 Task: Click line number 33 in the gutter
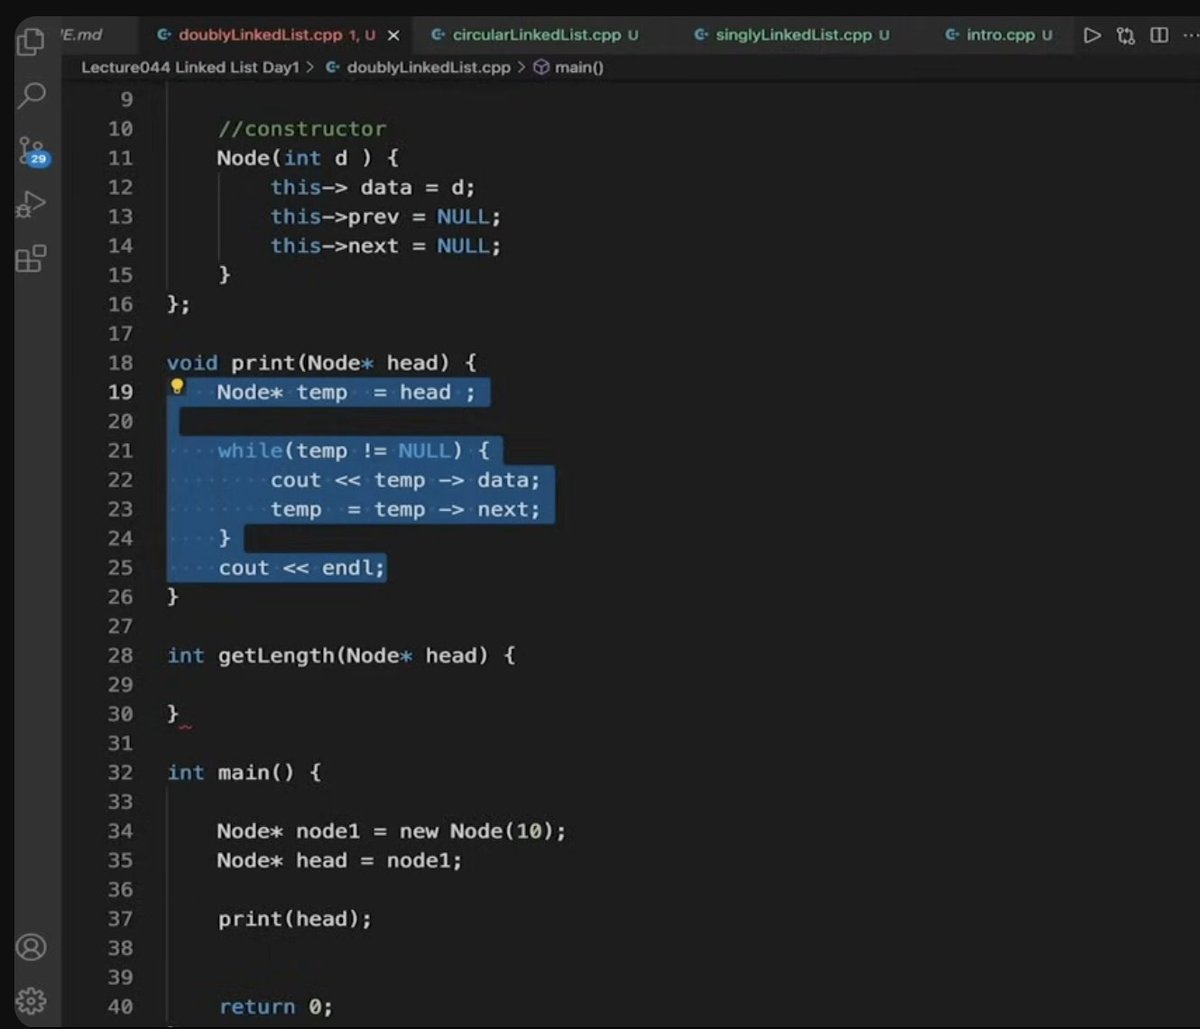pyautogui.click(x=120, y=801)
